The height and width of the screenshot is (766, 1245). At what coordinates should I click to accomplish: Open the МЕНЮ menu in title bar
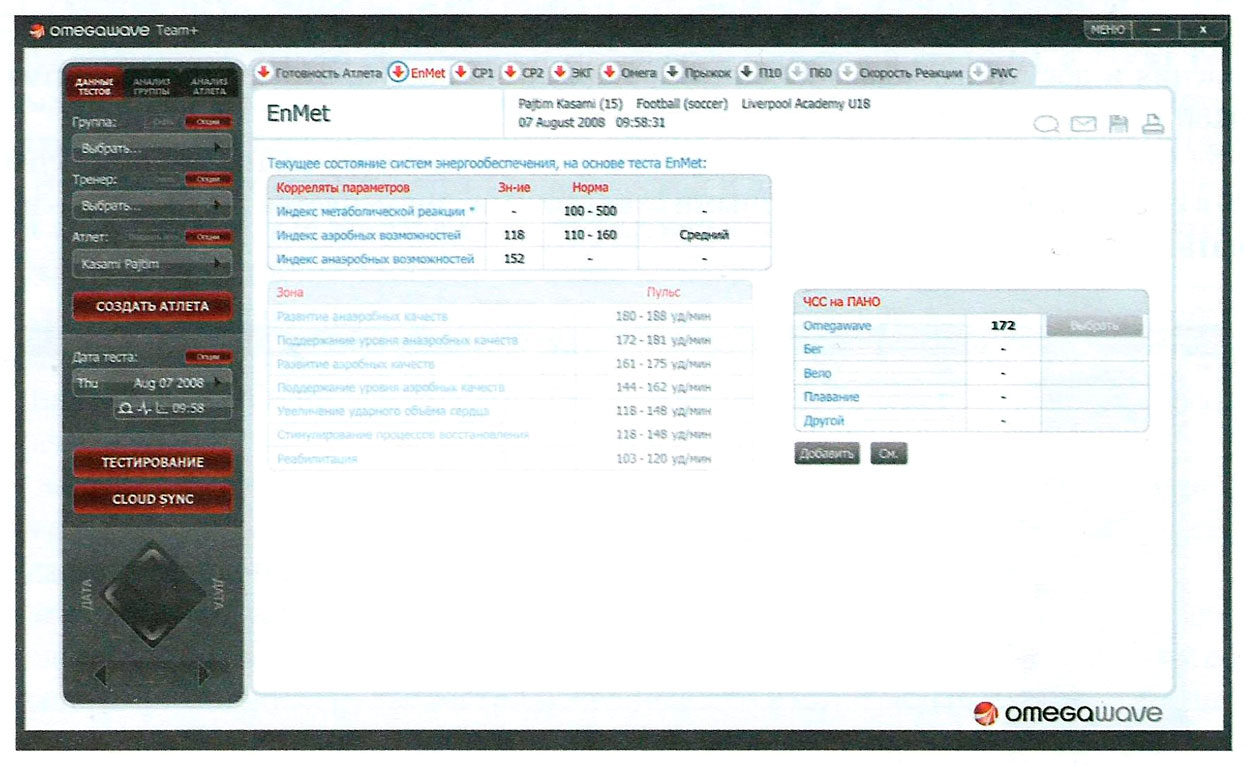tap(1107, 30)
